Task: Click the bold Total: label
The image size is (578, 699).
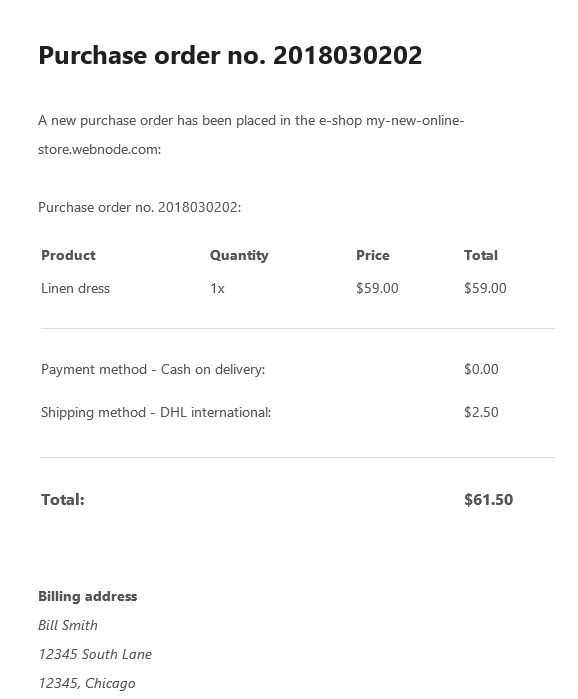Action: click(x=63, y=500)
